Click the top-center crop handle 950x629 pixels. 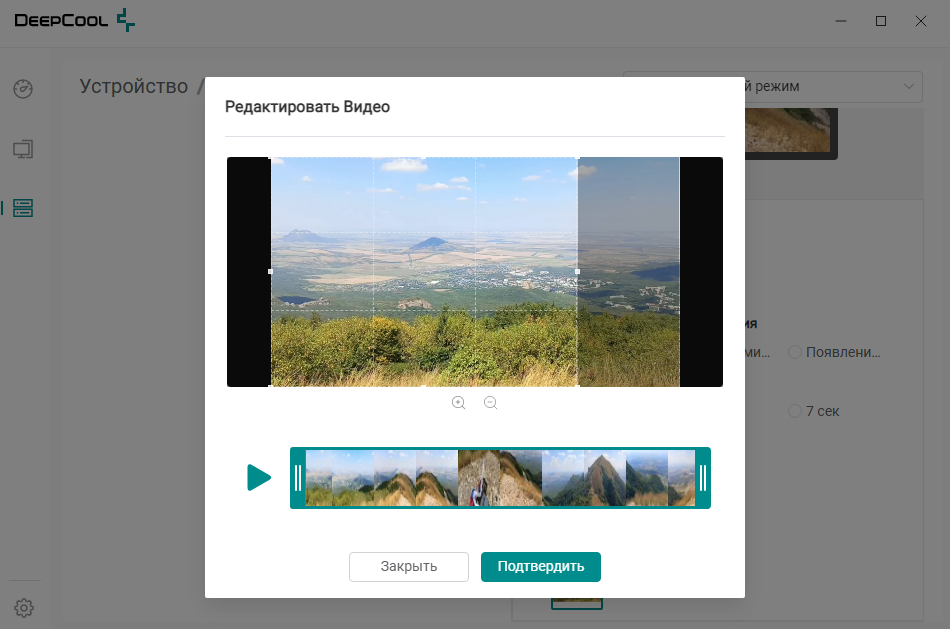[424, 158]
